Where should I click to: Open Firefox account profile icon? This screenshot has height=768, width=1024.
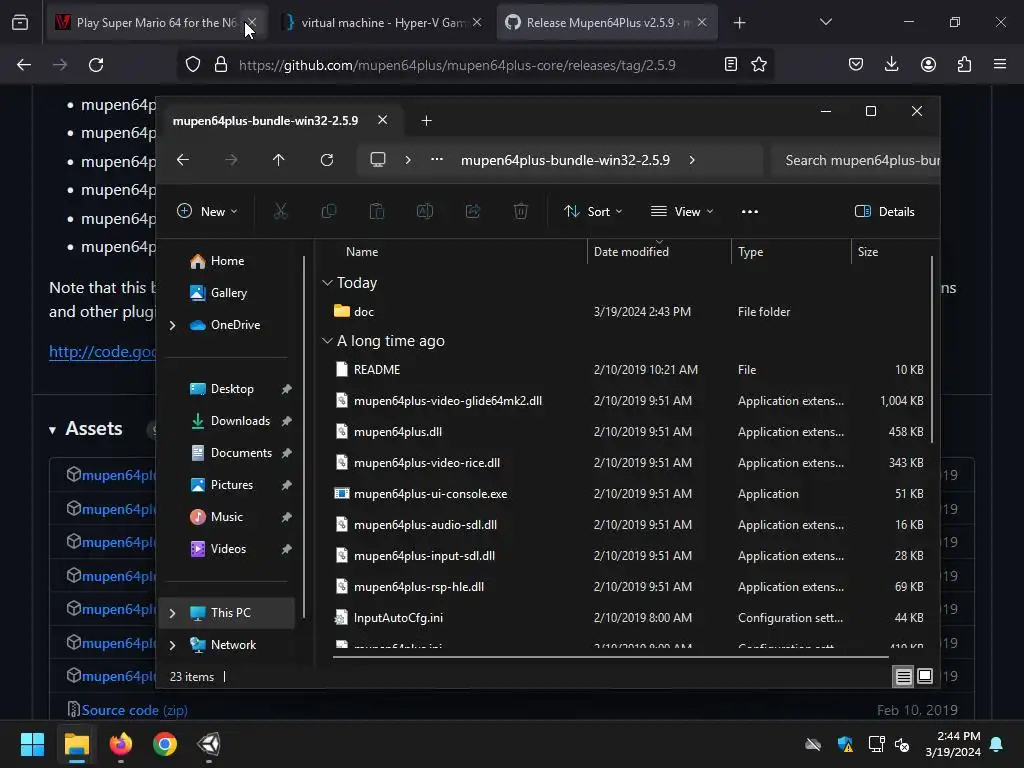coord(928,64)
